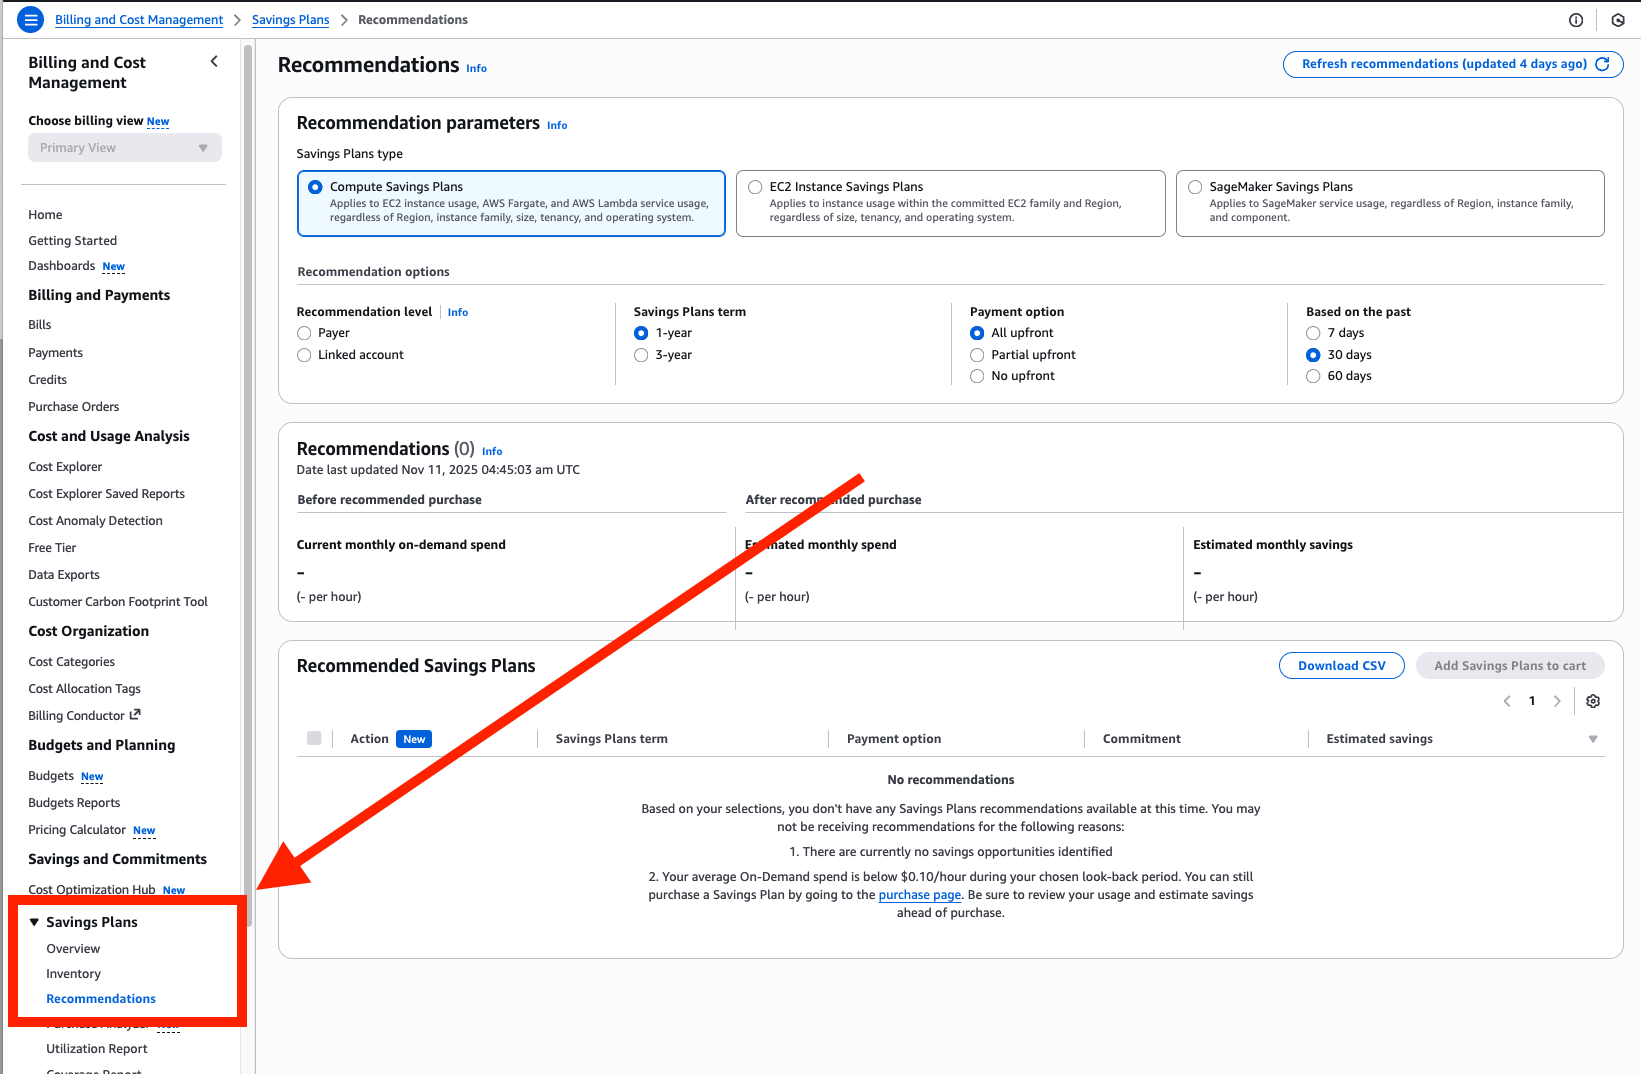Open the purchase page link
Image resolution: width=1641 pixels, height=1074 pixels.
click(919, 894)
